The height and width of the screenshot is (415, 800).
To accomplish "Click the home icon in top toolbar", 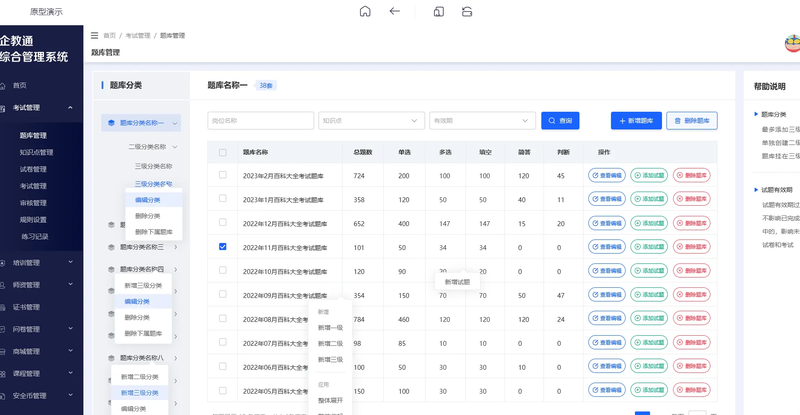I will point(365,11).
